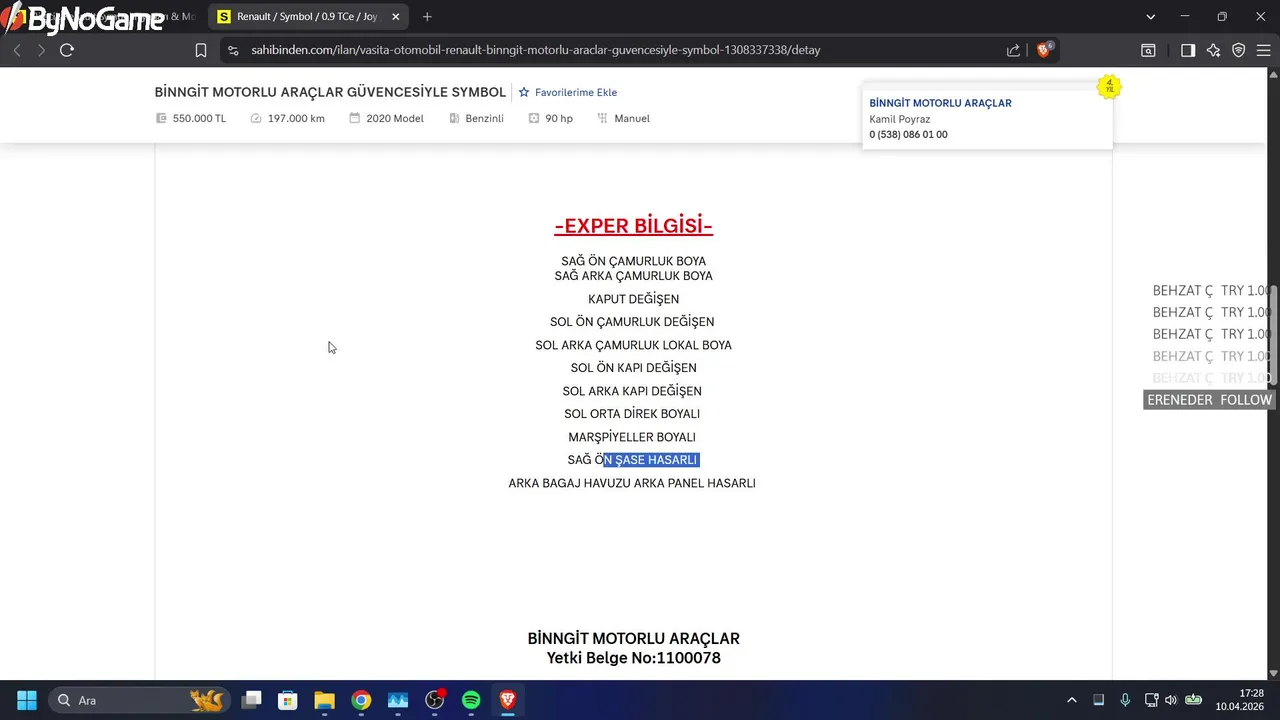Open the BİNNGİT MOTORLU ARAÇLAR seller link
The width and height of the screenshot is (1280, 720).
tap(940, 103)
